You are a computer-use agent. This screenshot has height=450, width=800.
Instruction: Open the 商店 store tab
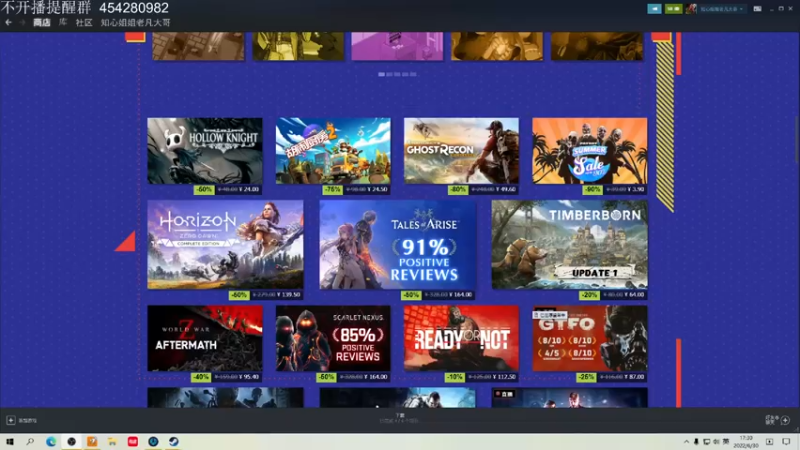click(42, 22)
